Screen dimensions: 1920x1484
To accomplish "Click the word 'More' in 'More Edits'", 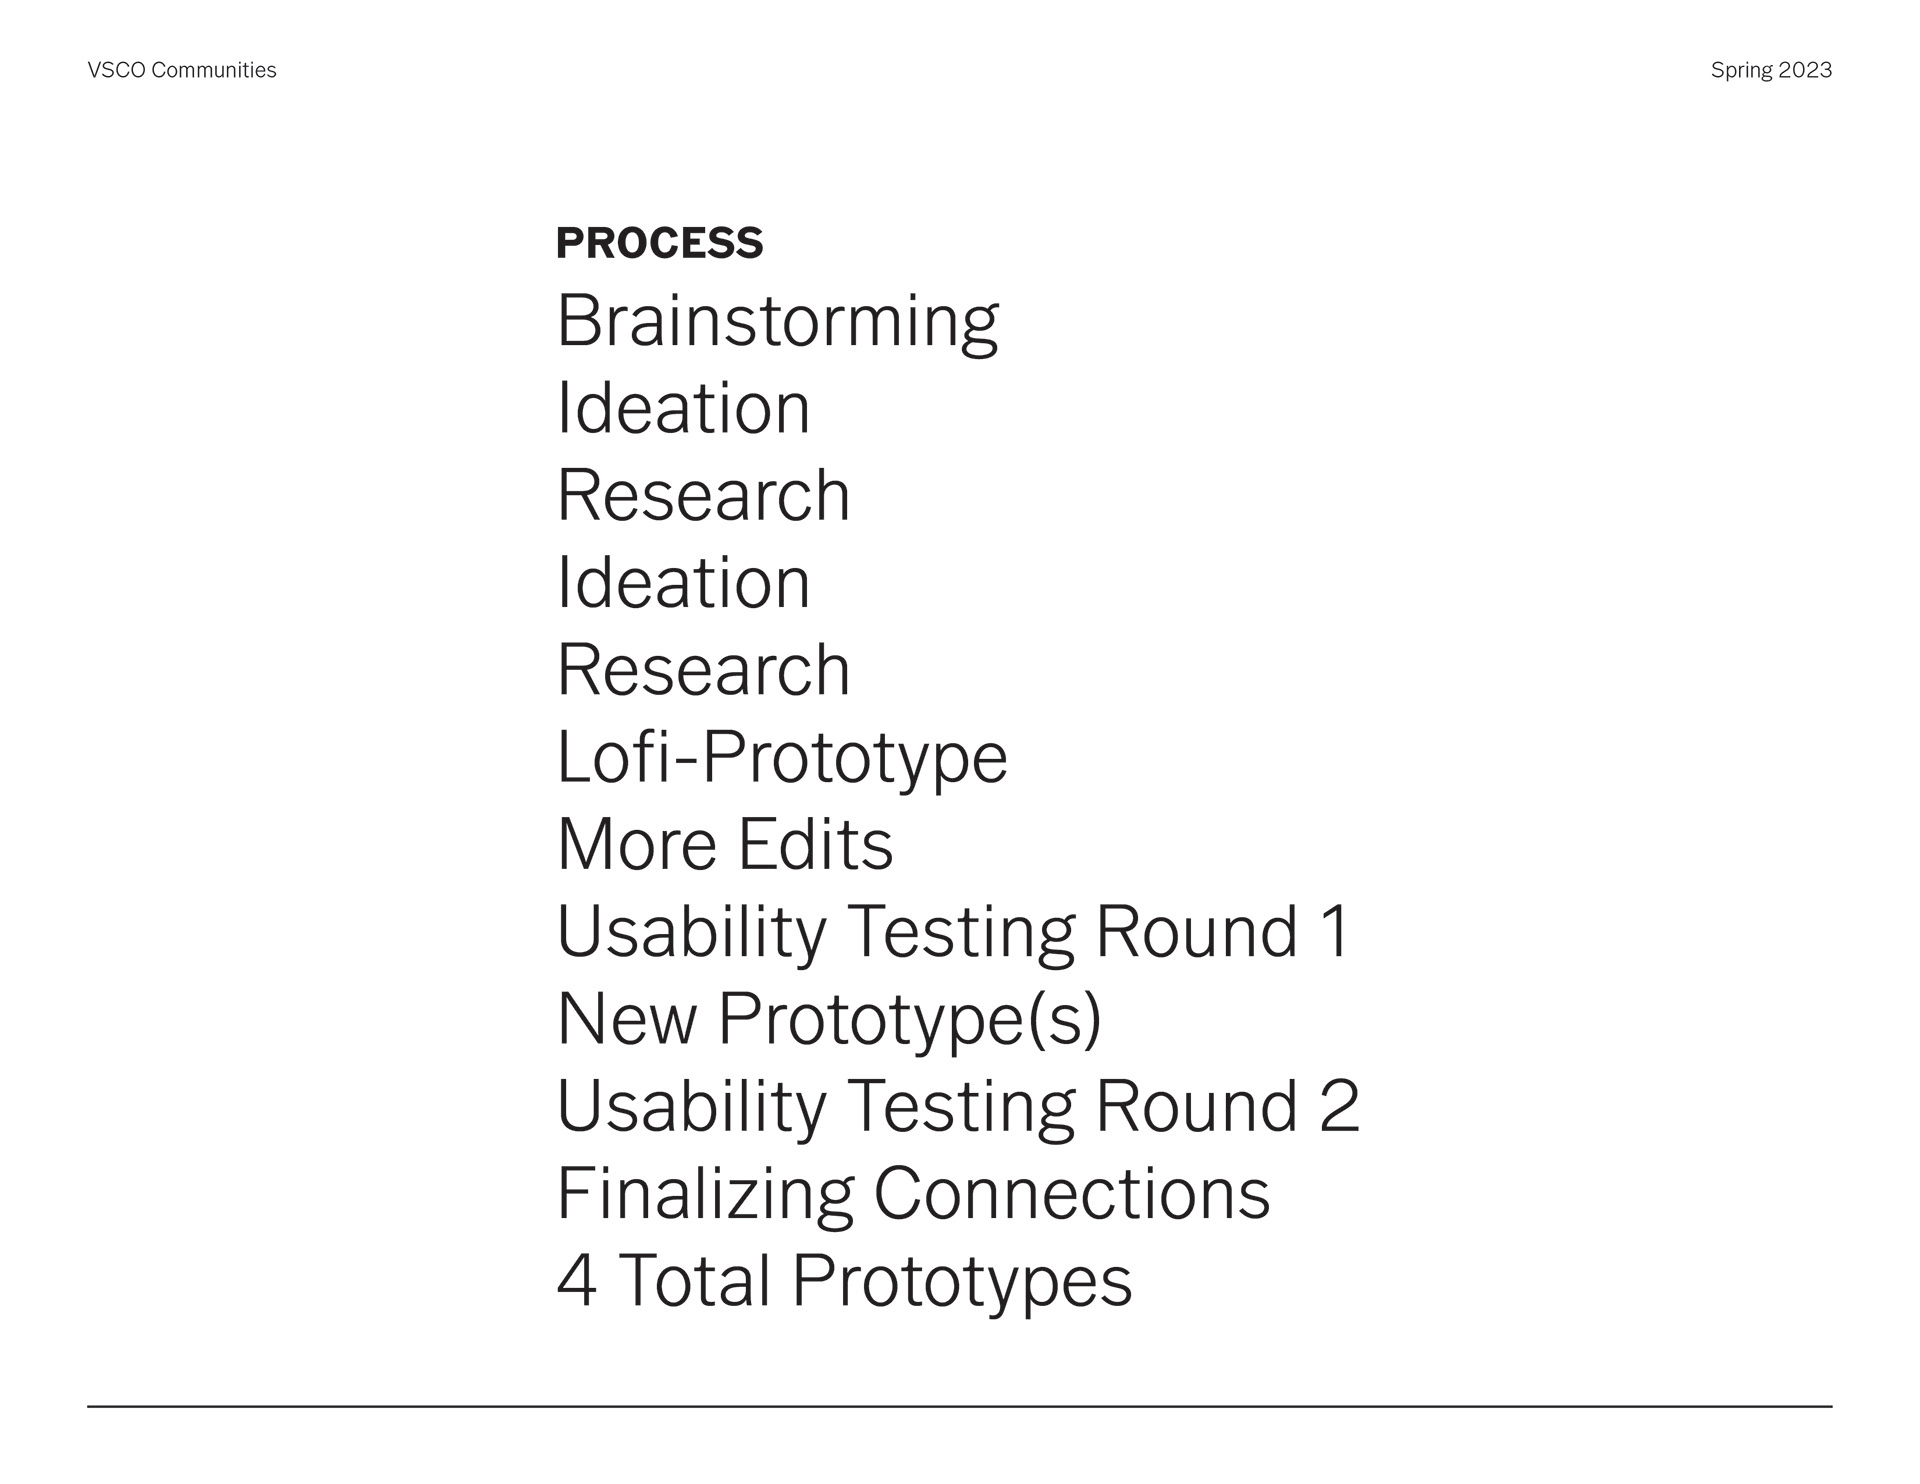I will click(x=636, y=845).
